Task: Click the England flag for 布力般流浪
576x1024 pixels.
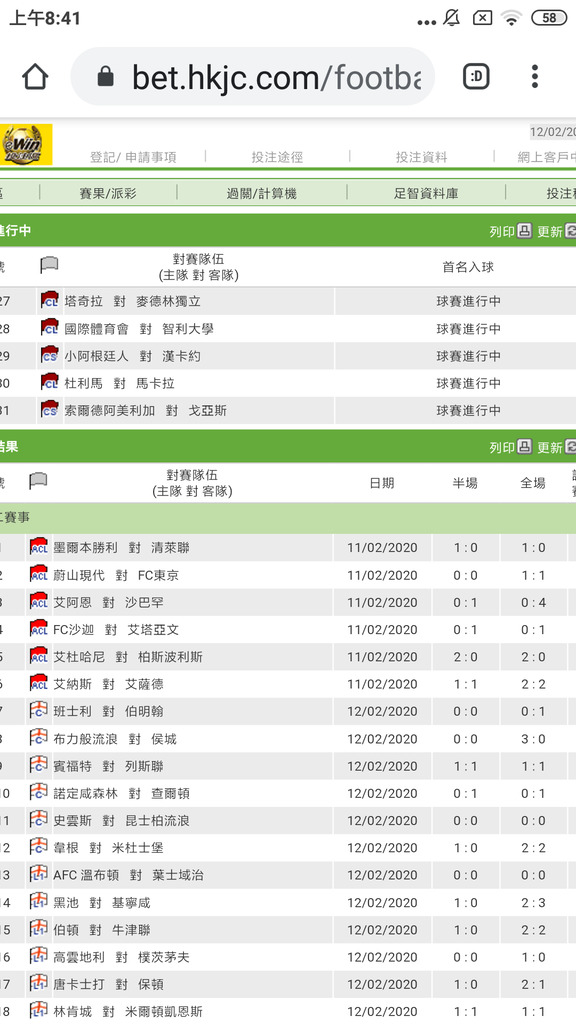Action: tap(39, 738)
